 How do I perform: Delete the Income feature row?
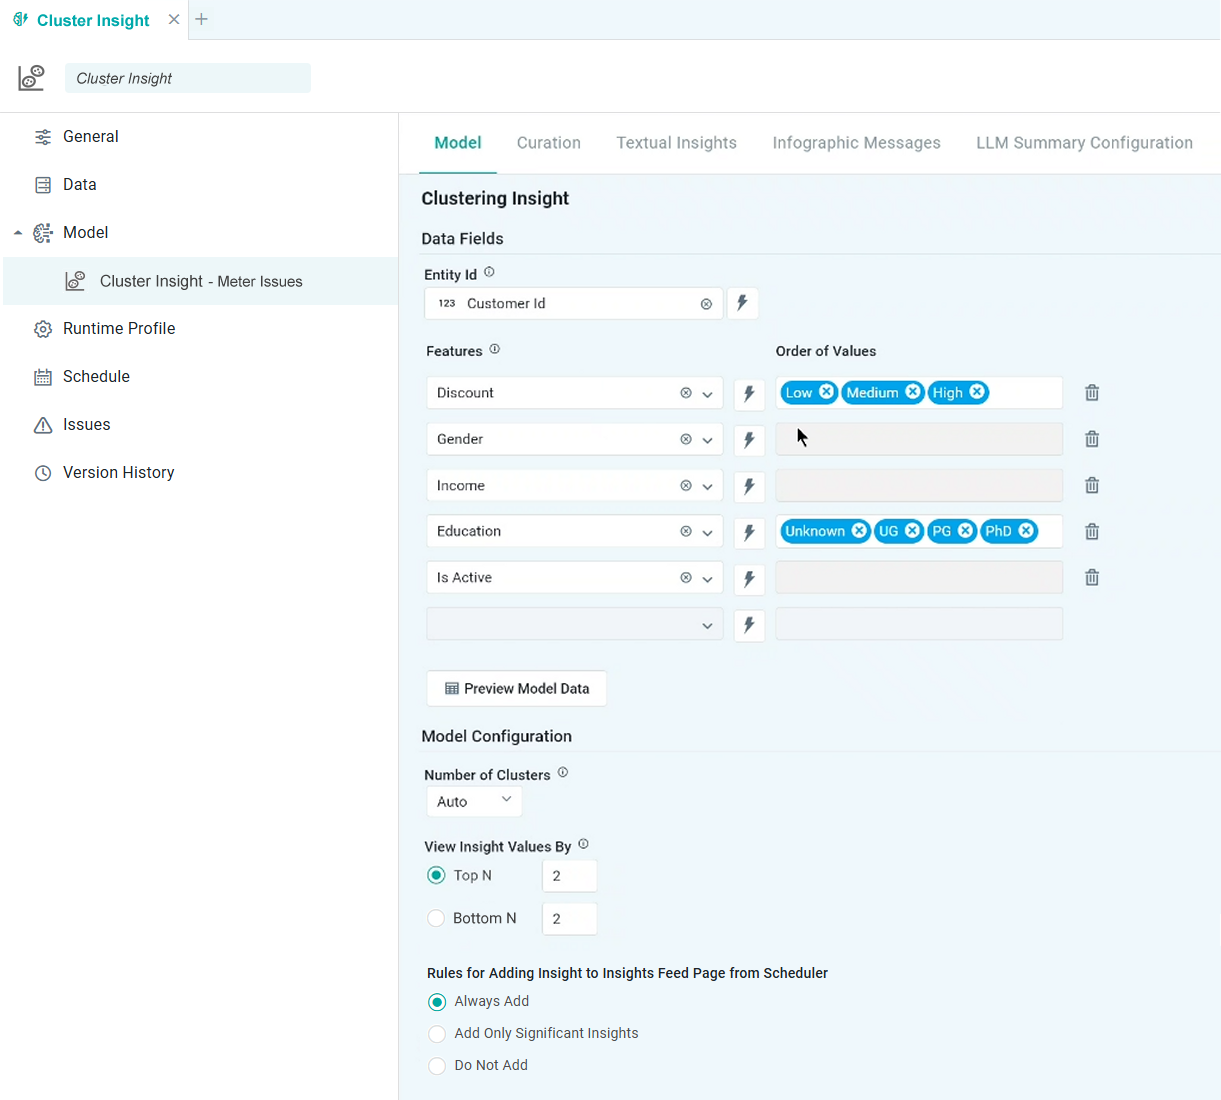[1092, 486]
